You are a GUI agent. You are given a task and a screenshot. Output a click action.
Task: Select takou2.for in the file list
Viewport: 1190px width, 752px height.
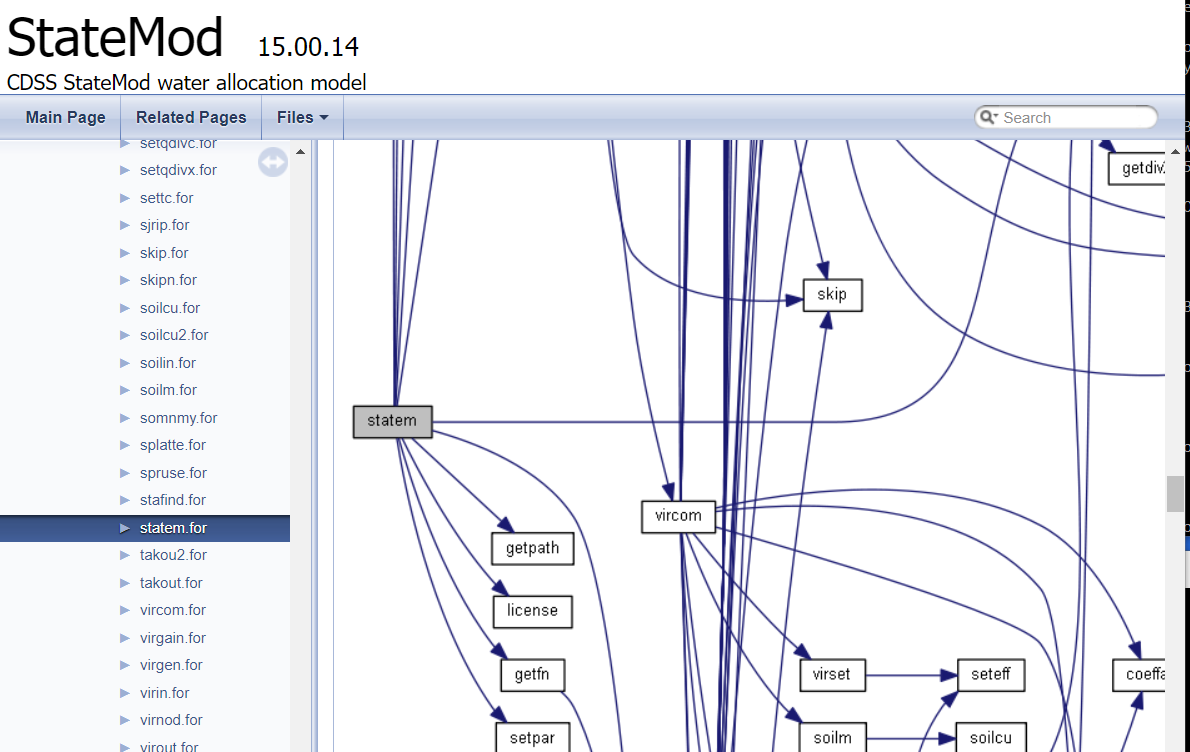click(173, 554)
